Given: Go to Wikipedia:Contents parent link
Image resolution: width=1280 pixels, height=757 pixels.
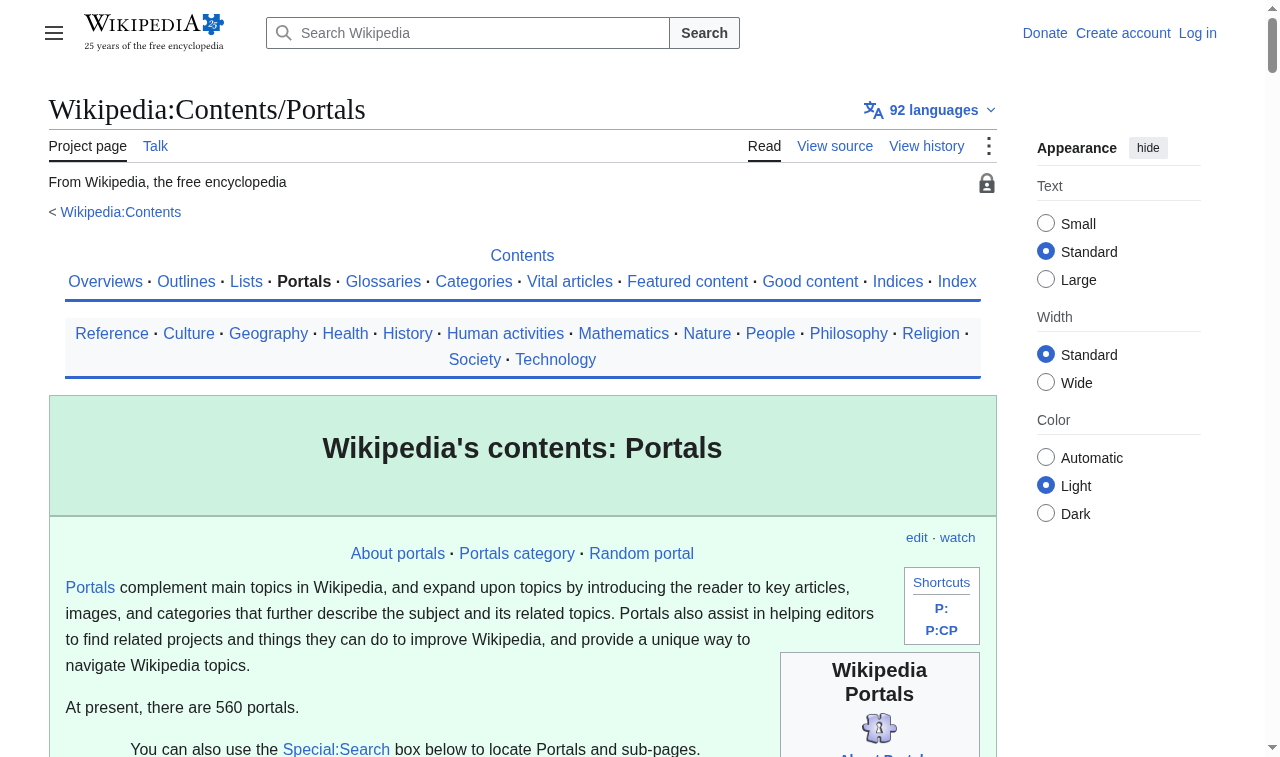Looking at the screenshot, I should coord(121,212).
